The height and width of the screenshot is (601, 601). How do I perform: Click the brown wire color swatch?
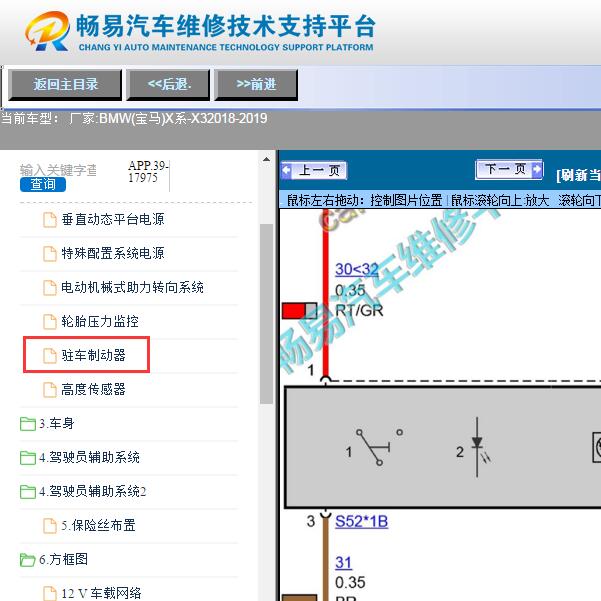pyautogui.click(x=300, y=598)
